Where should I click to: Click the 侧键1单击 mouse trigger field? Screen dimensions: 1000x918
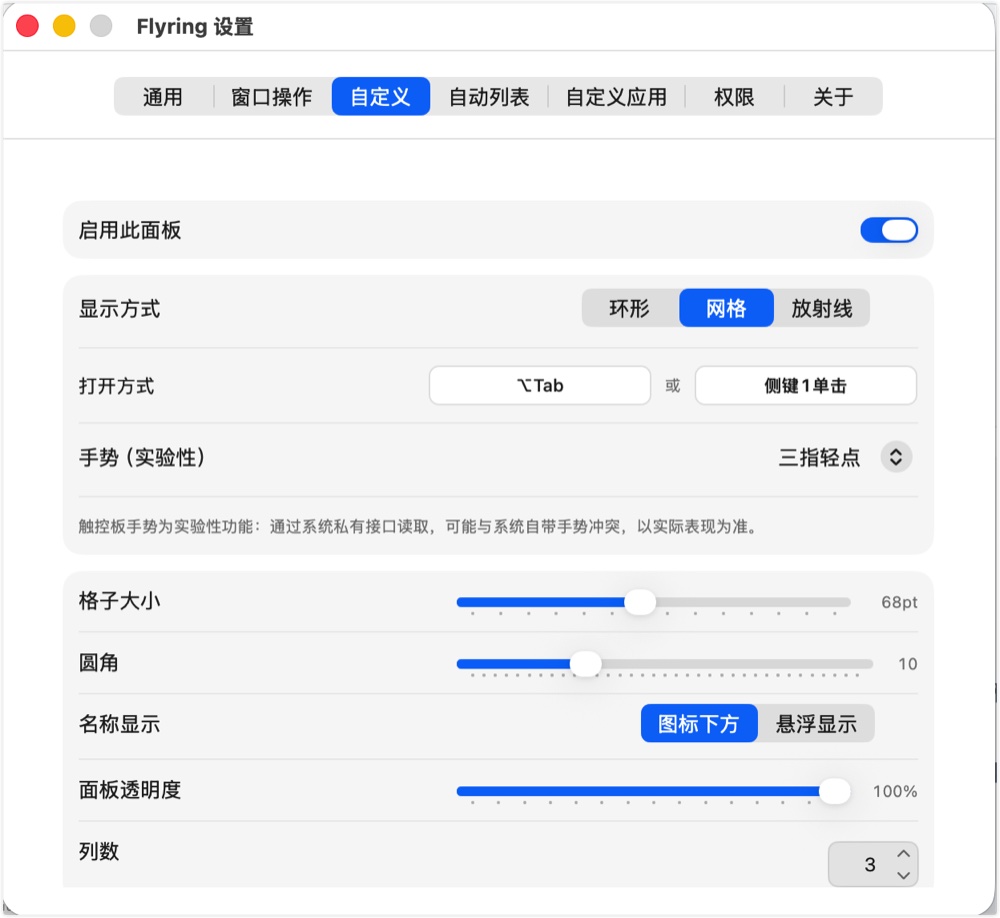tap(805, 385)
